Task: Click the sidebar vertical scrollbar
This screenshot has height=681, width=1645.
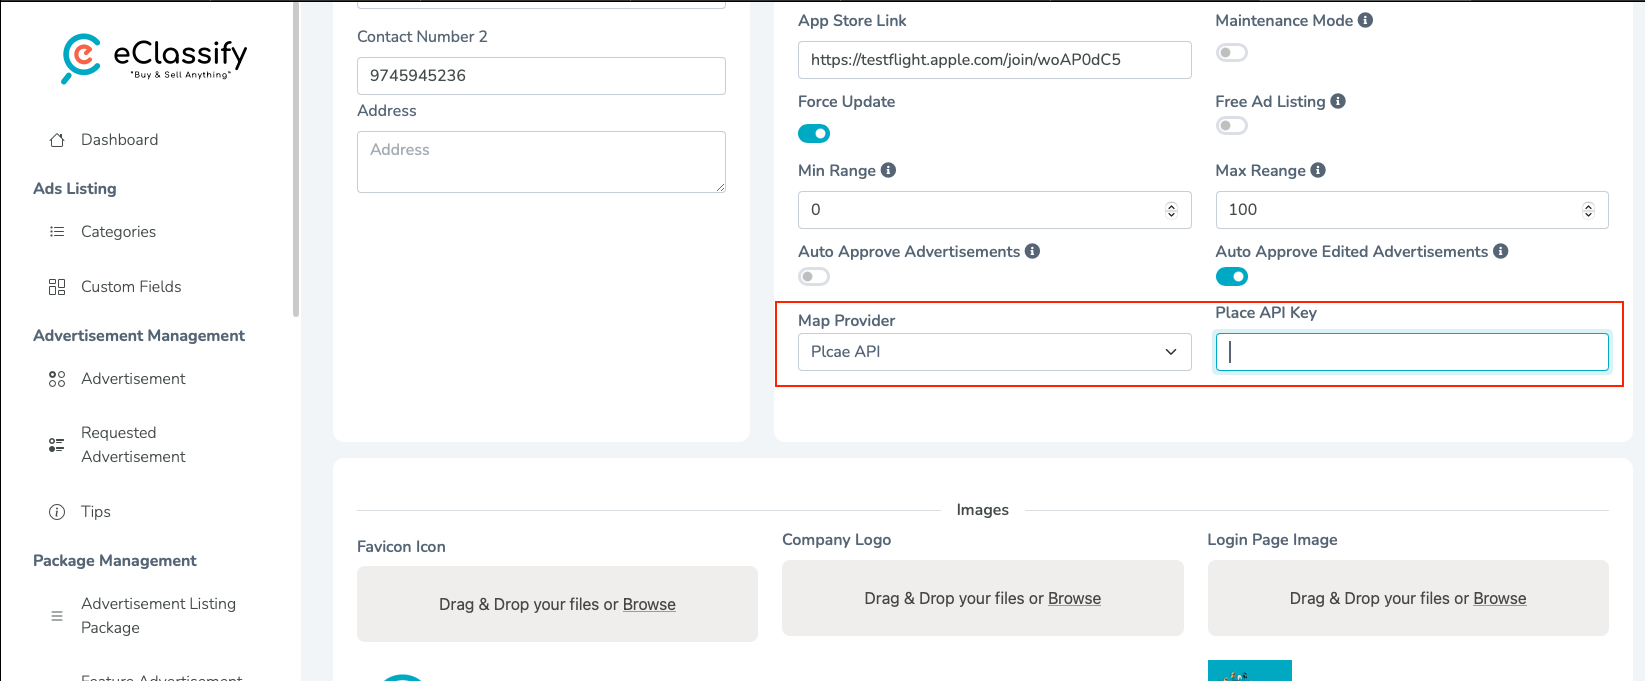Action: tap(296, 160)
